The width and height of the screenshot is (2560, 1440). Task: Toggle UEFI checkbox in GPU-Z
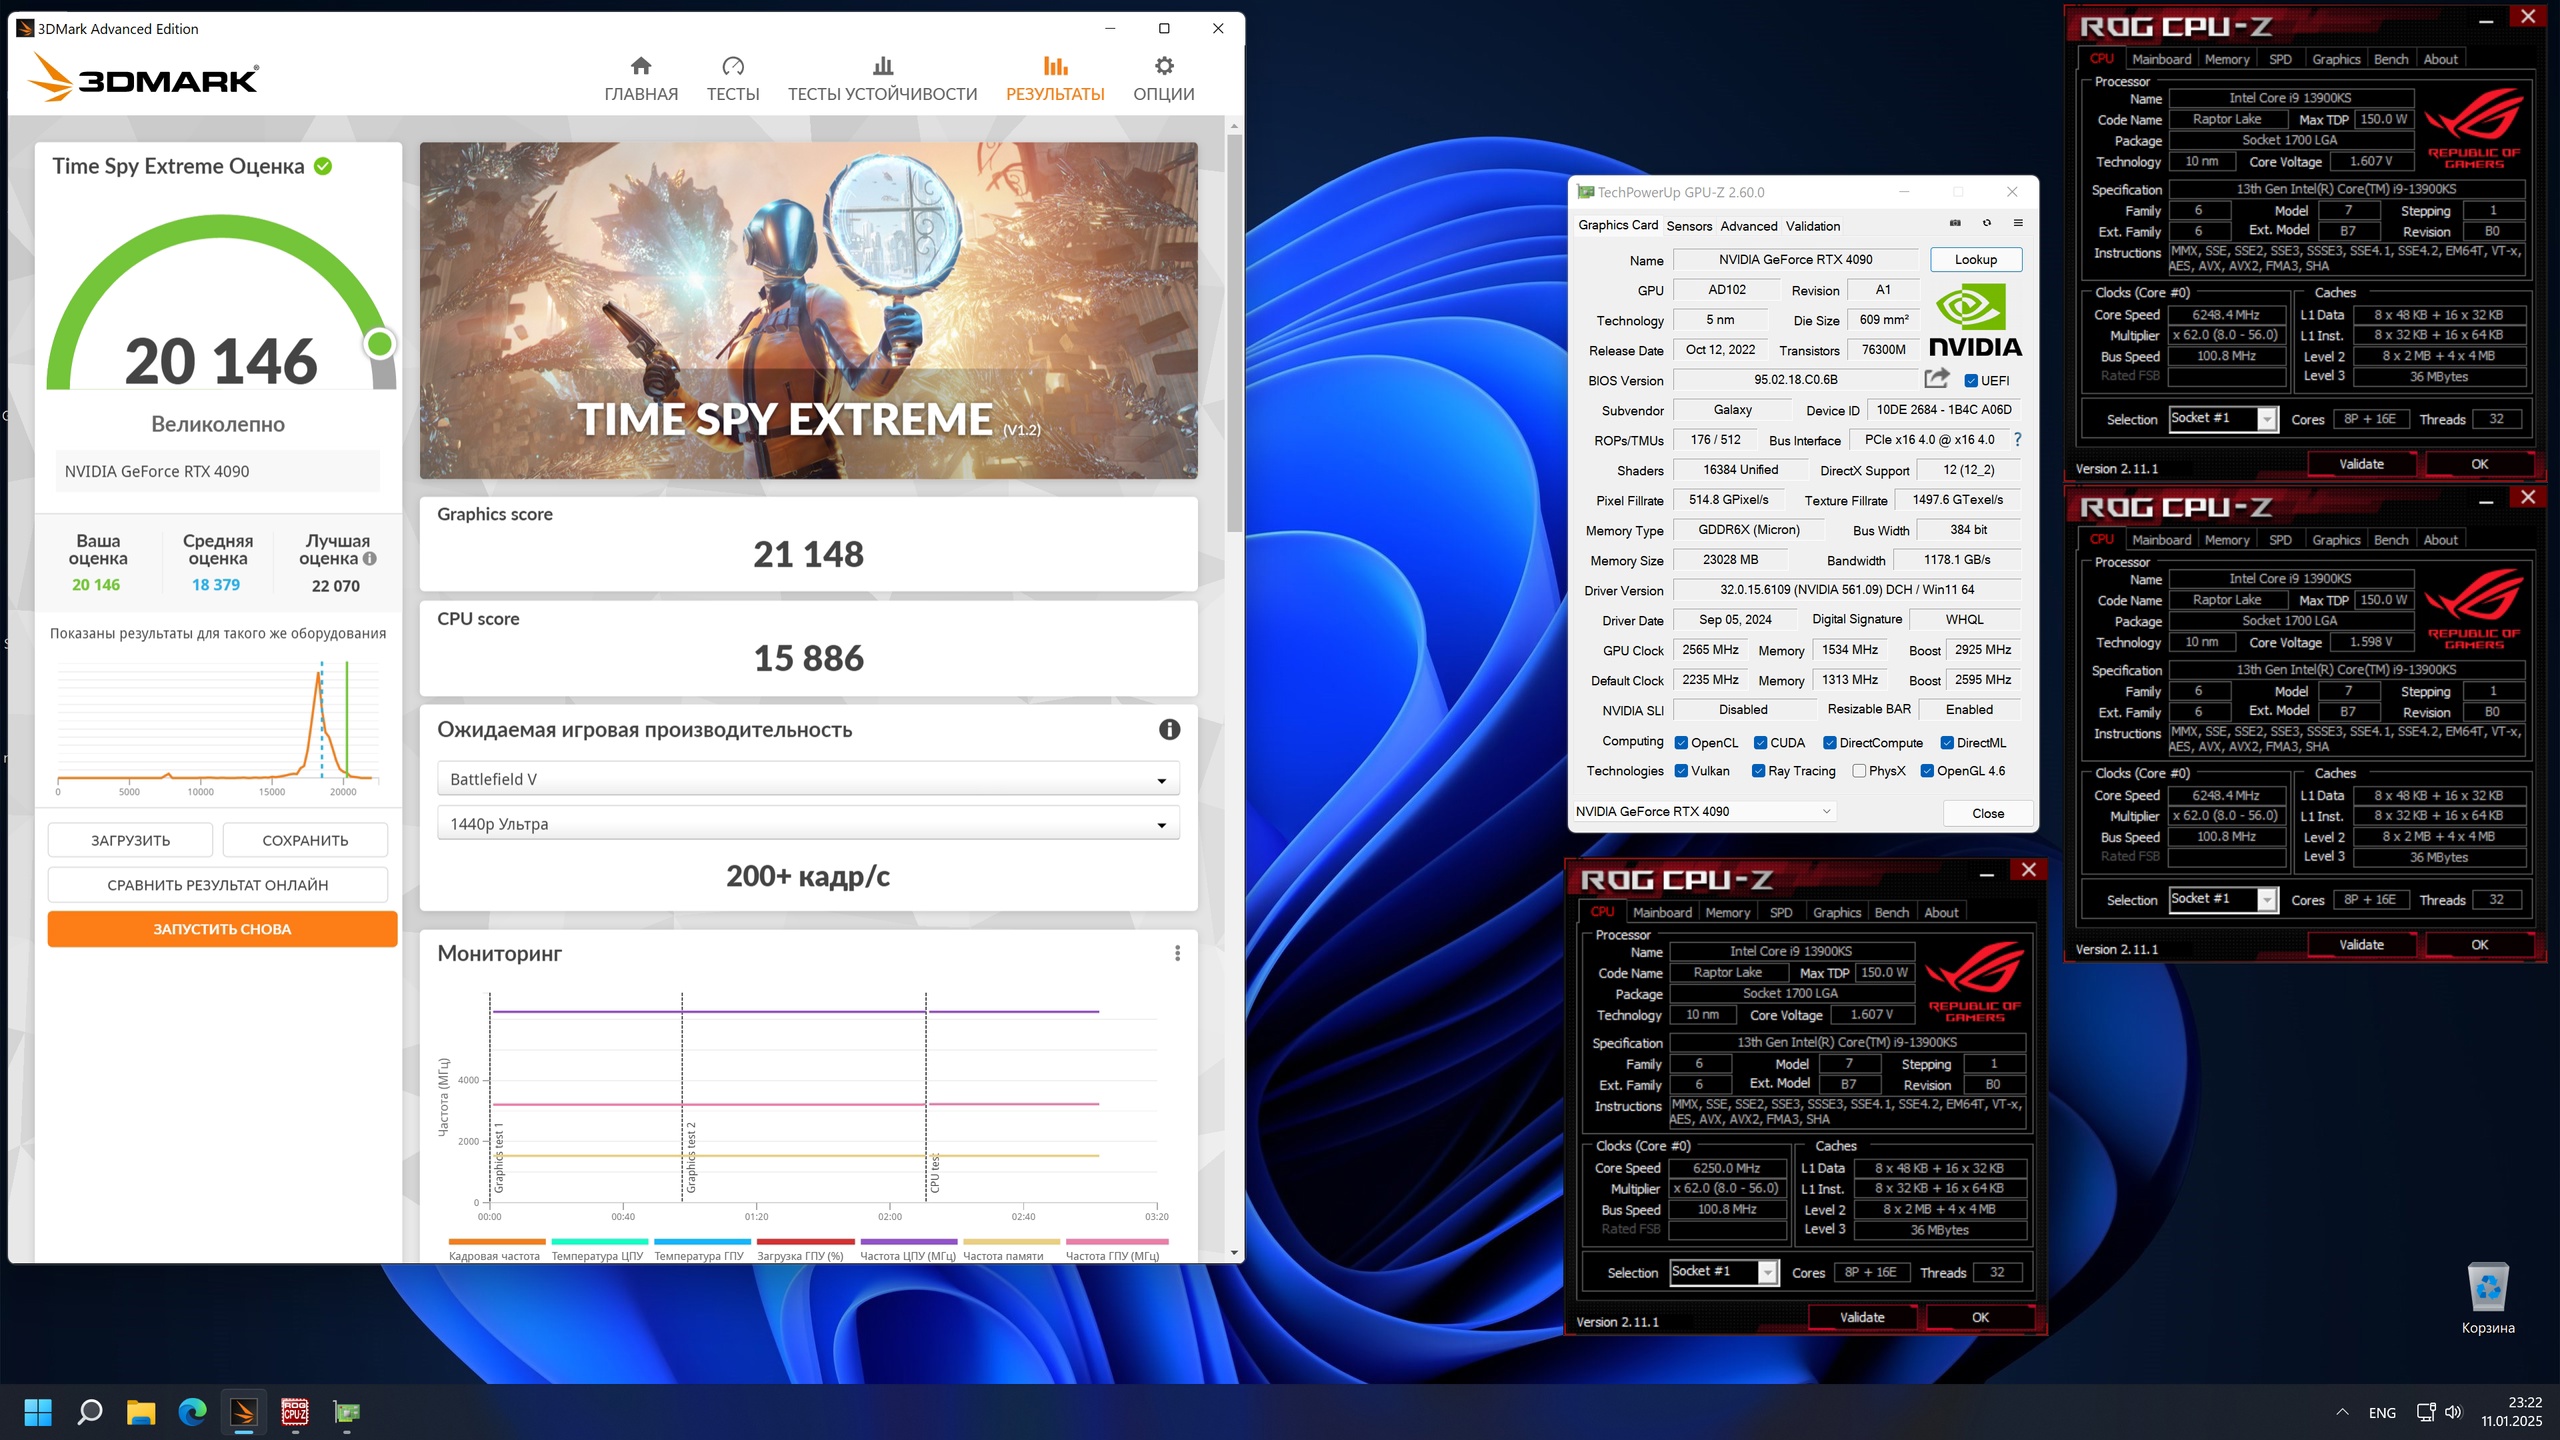click(x=1971, y=381)
